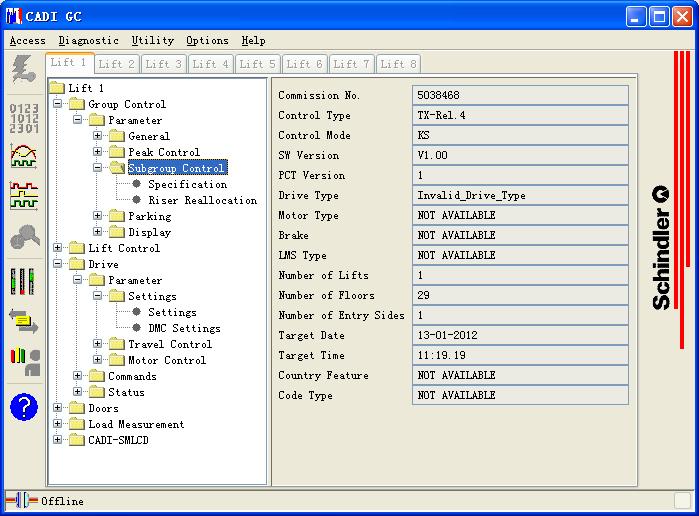The width and height of the screenshot is (699, 516).
Task: Open the Access menu
Action: tap(28, 41)
